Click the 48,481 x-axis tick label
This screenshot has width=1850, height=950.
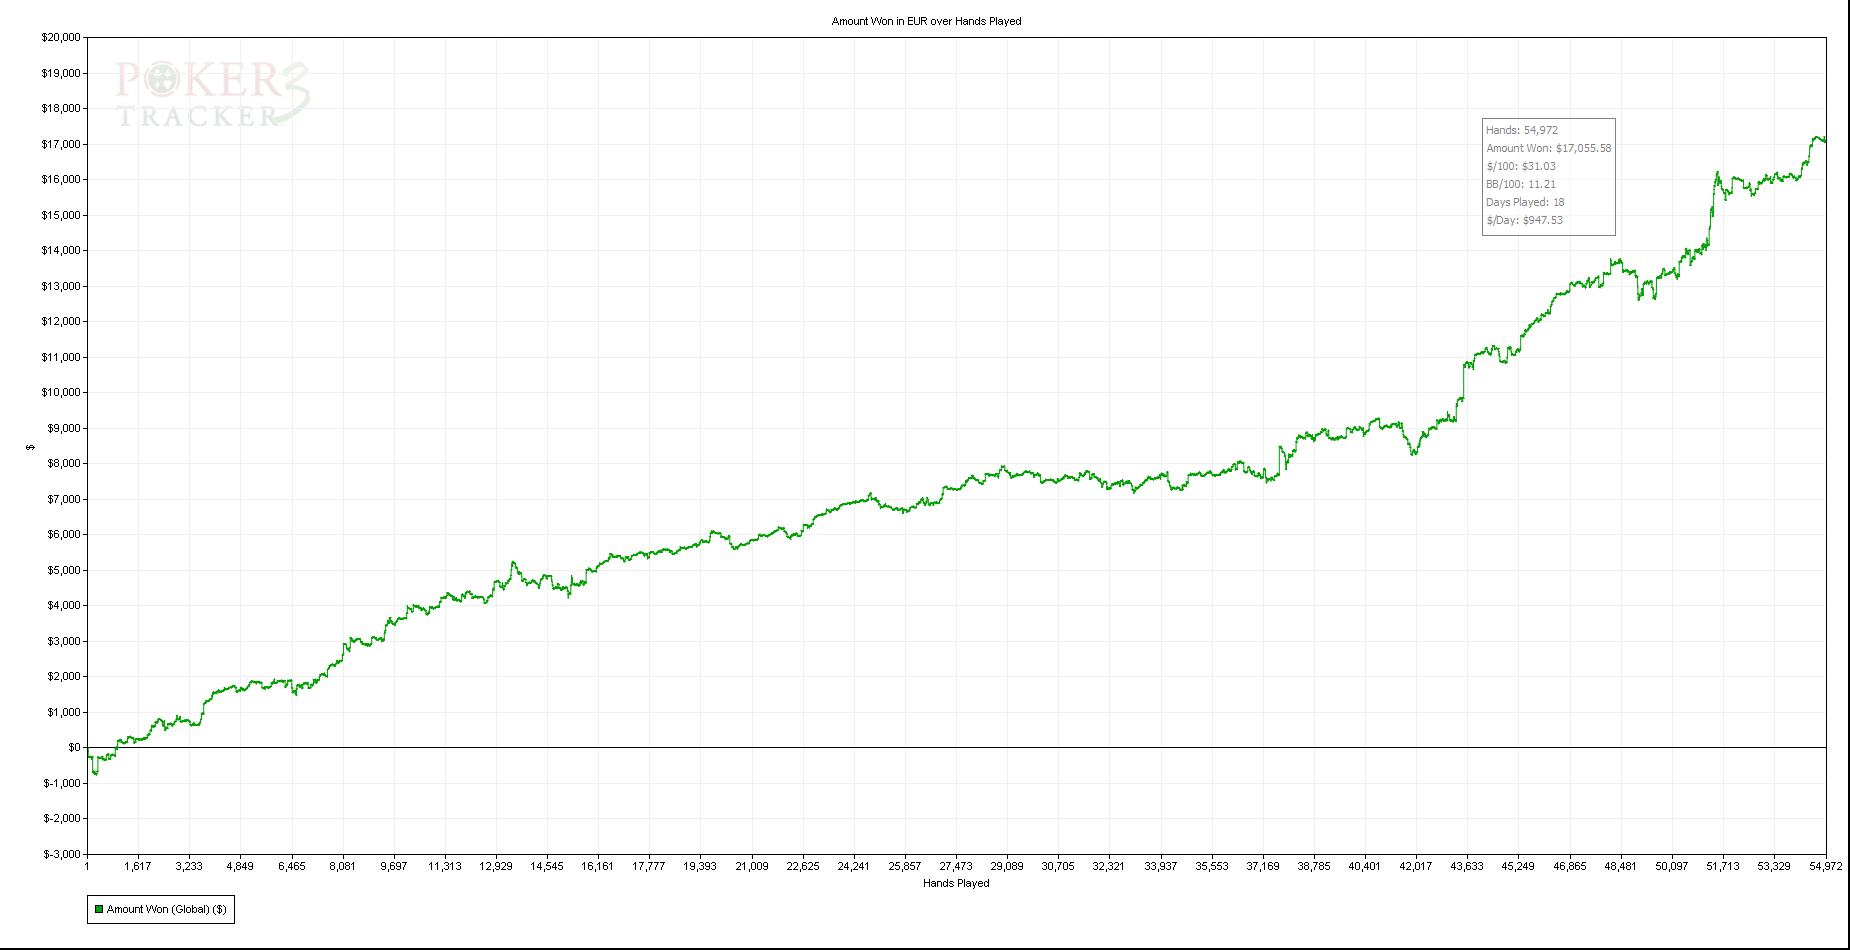[1621, 866]
